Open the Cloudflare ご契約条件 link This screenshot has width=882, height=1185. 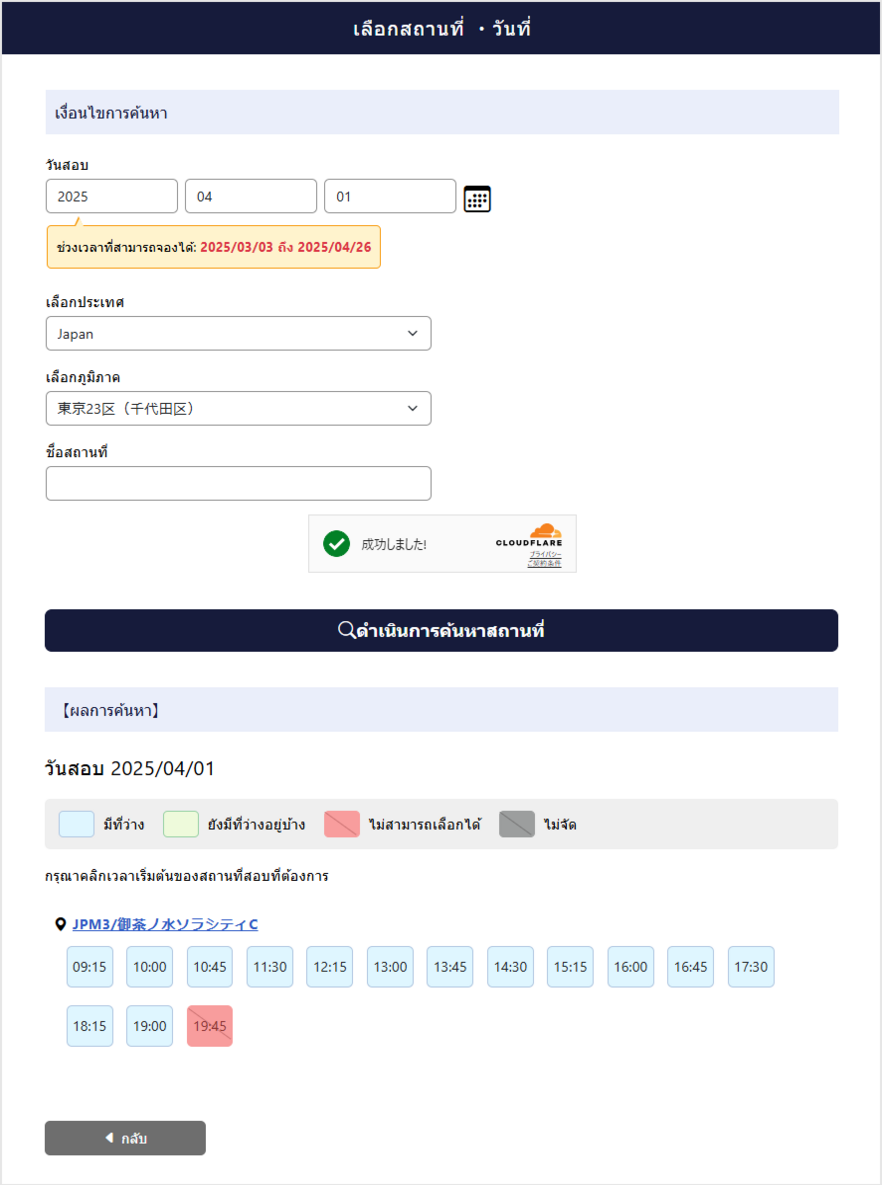coord(544,564)
